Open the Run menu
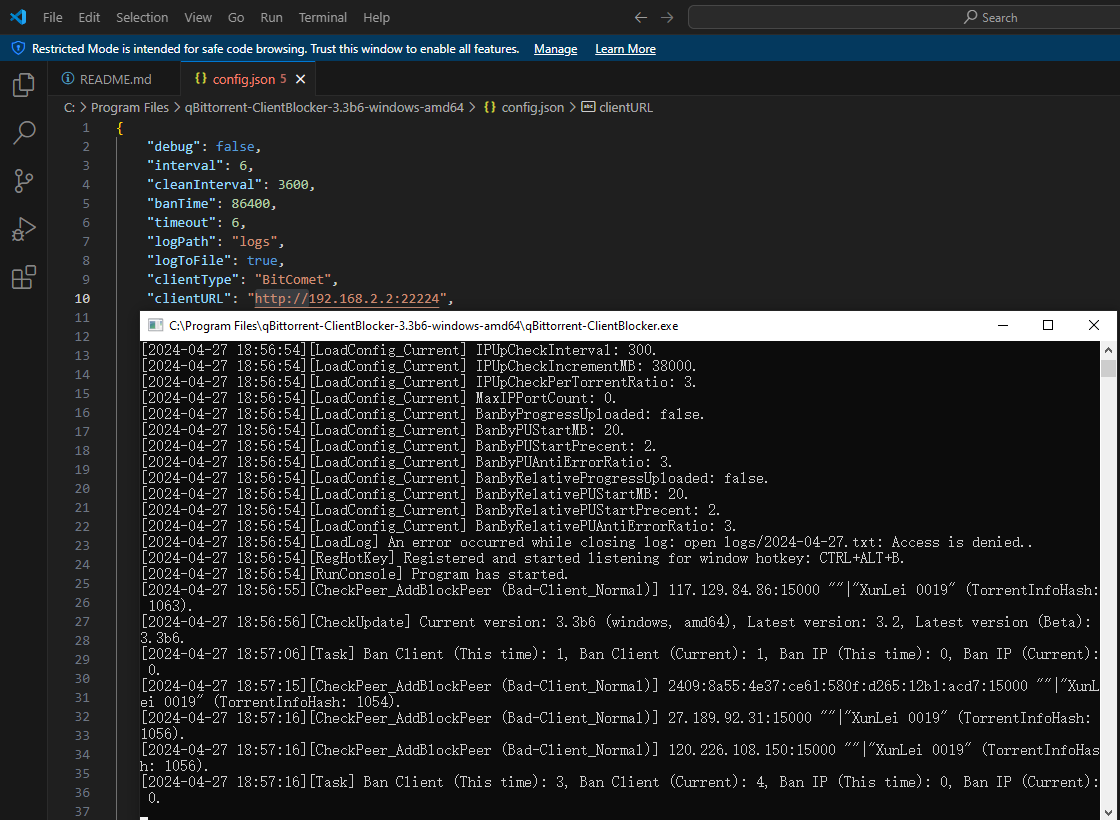The height and width of the screenshot is (820, 1120). click(x=271, y=17)
